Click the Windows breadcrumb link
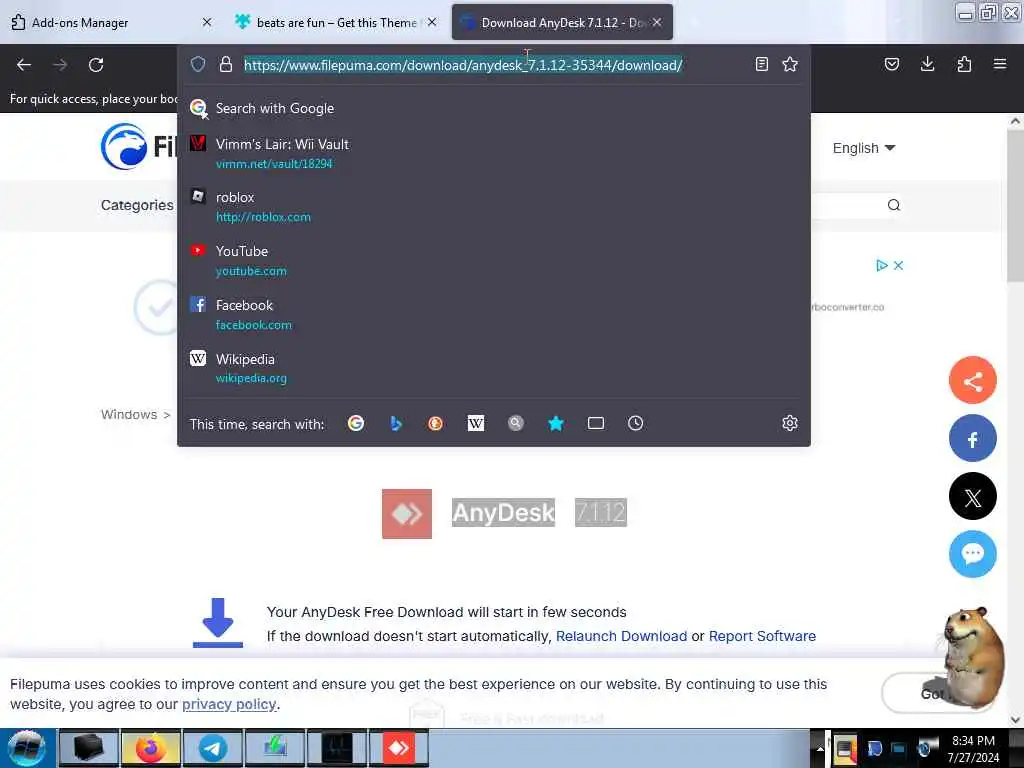 [x=129, y=415]
